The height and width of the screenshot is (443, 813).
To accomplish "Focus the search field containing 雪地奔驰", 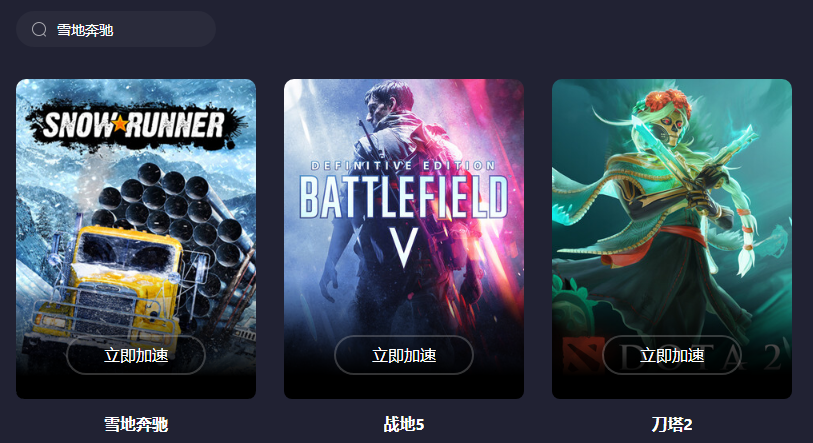I will pyautogui.click(x=116, y=30).
